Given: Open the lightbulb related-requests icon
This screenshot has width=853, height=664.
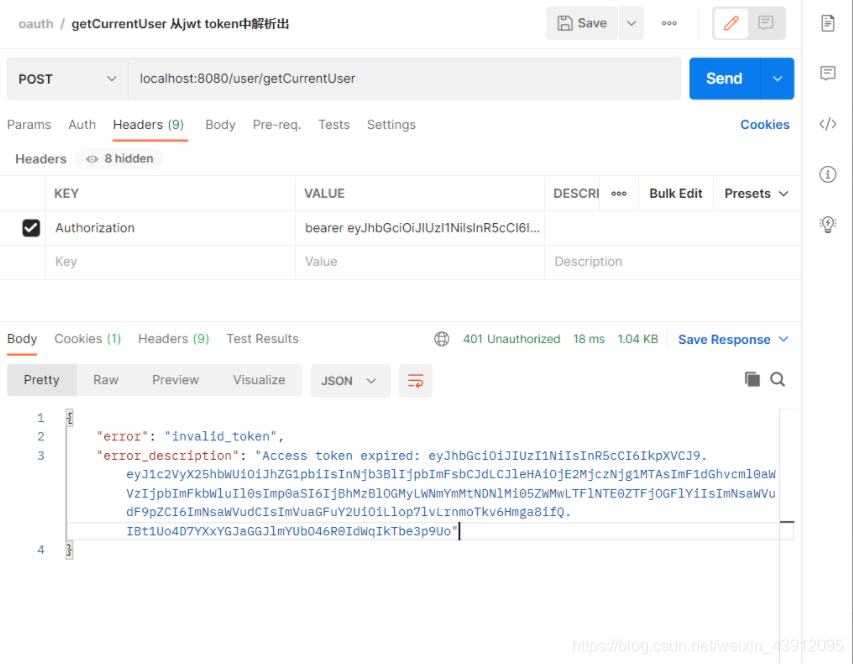Looking at the screenshot, I should 828,224.
